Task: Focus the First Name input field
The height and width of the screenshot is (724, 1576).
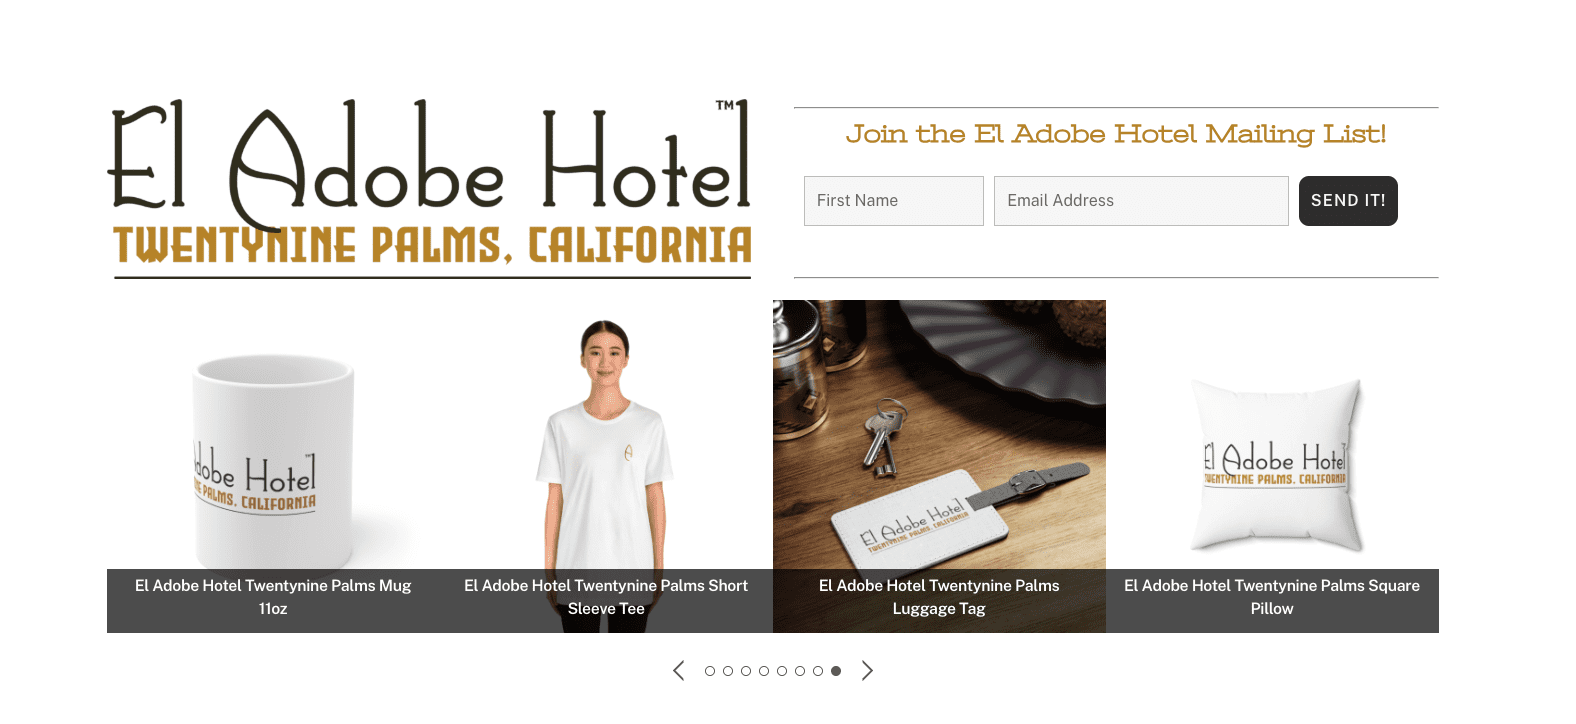Action: 894,201
